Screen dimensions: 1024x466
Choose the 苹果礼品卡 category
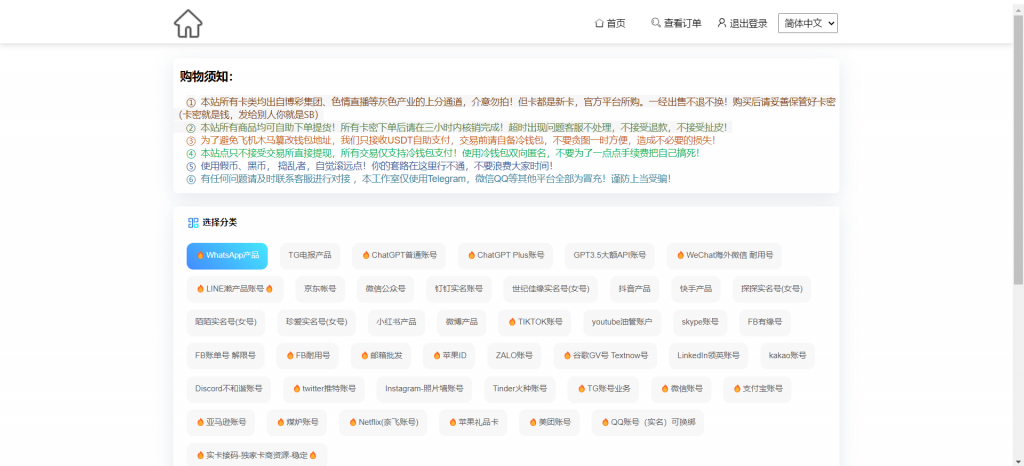473,422
